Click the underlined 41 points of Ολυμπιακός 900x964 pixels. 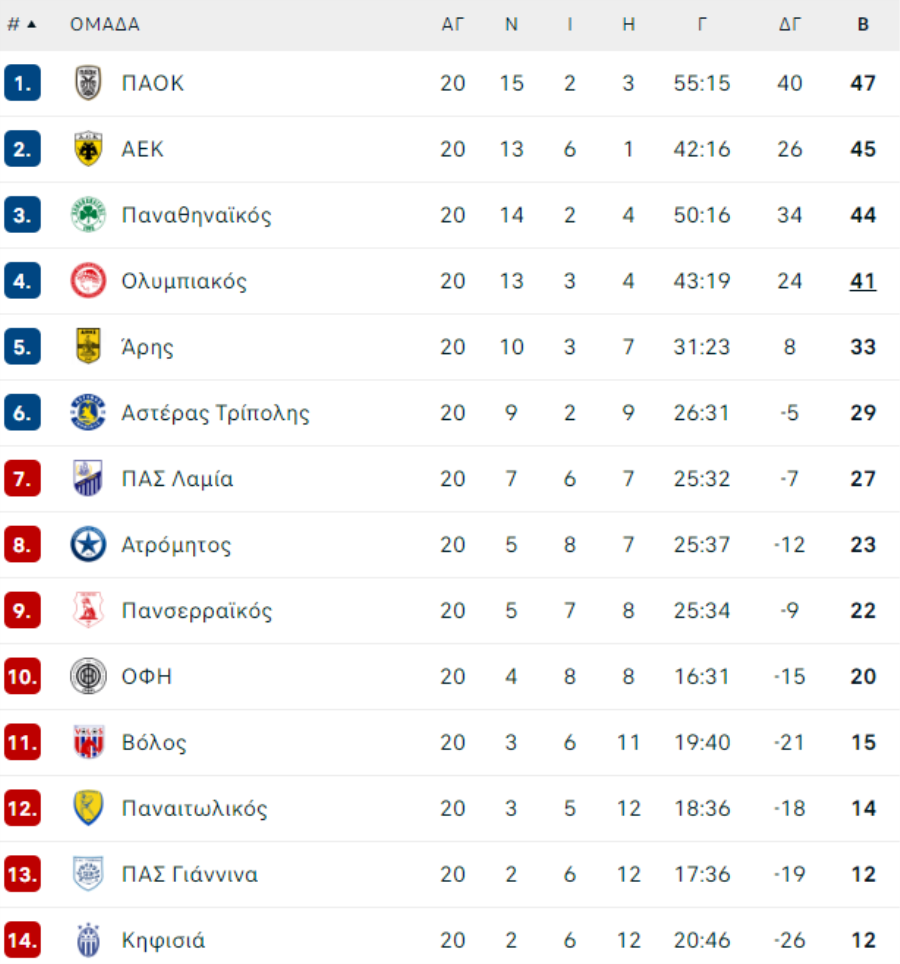[863, 281]
